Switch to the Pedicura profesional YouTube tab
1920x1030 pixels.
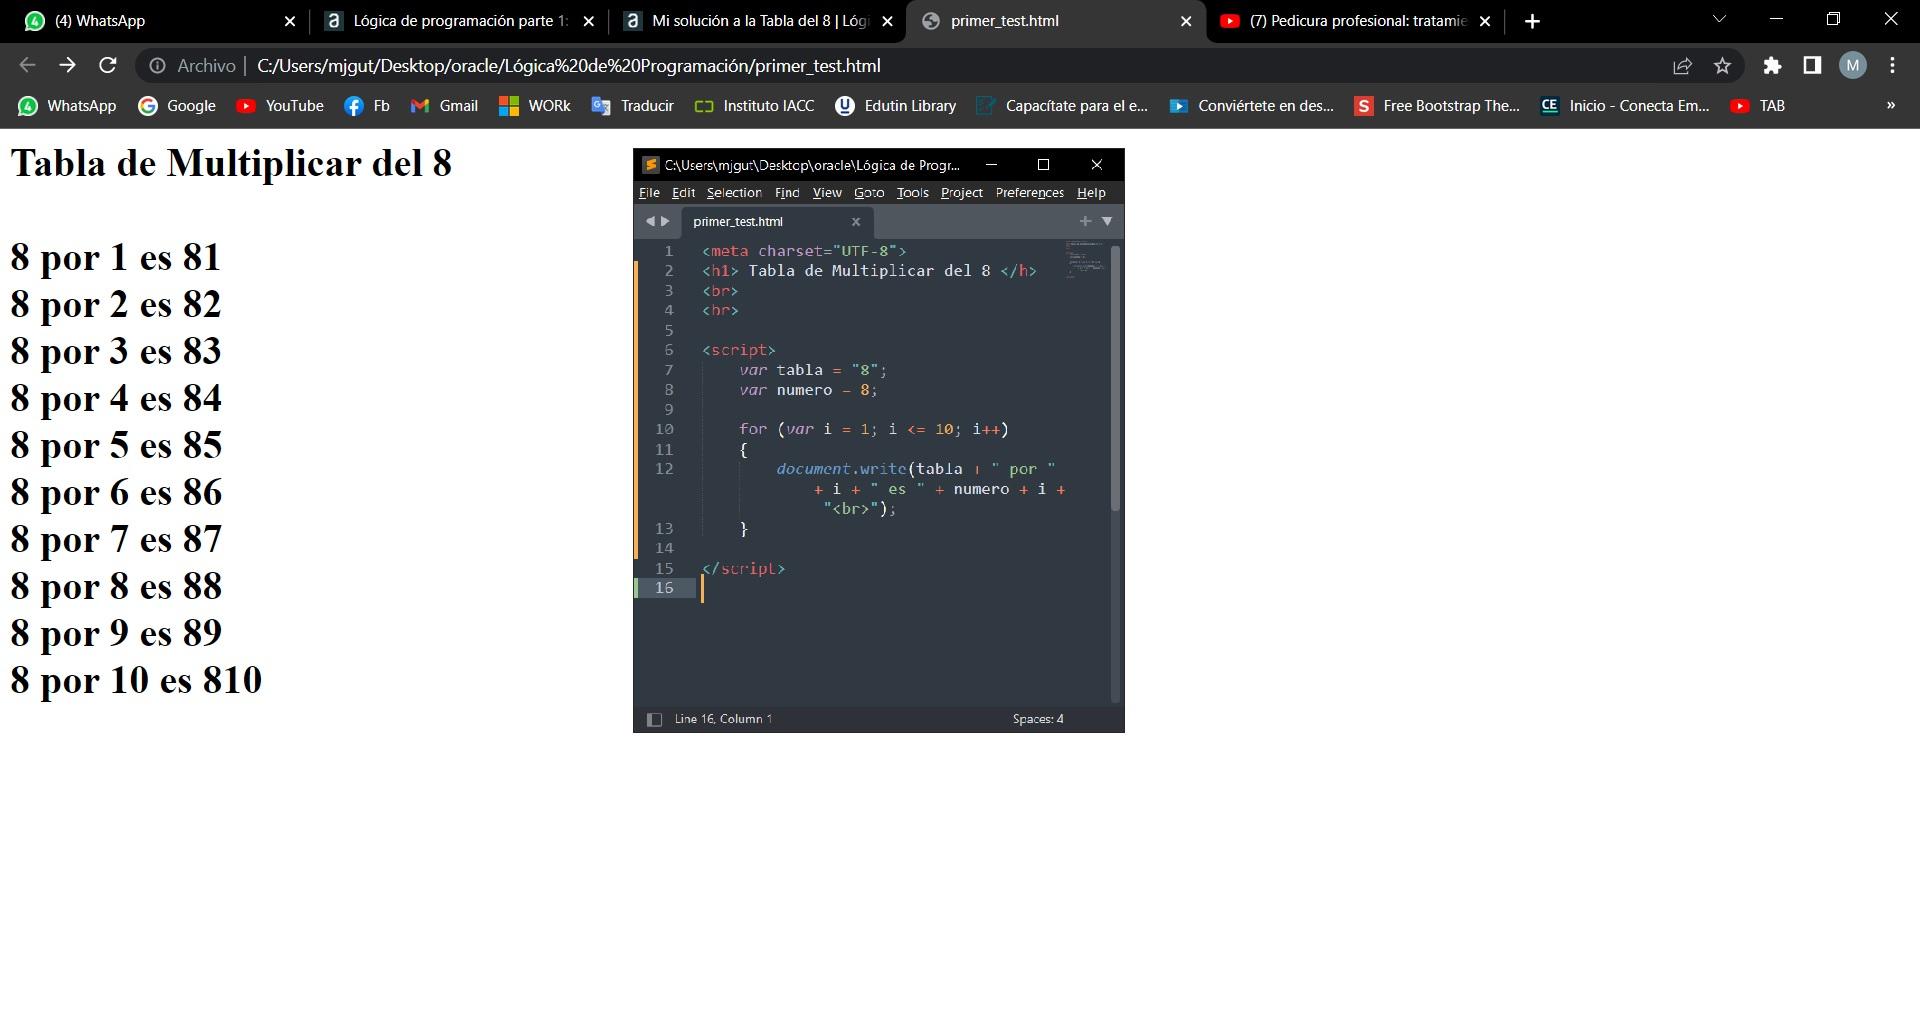[1356, 21]
